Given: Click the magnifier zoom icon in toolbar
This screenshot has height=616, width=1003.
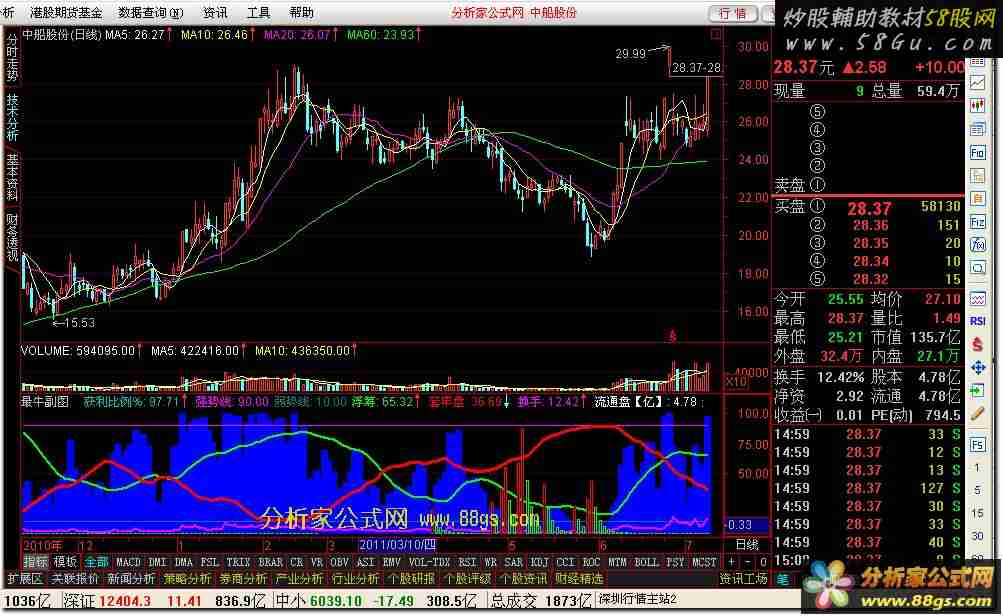Looking at the screenshot, I should pos(977,268).
